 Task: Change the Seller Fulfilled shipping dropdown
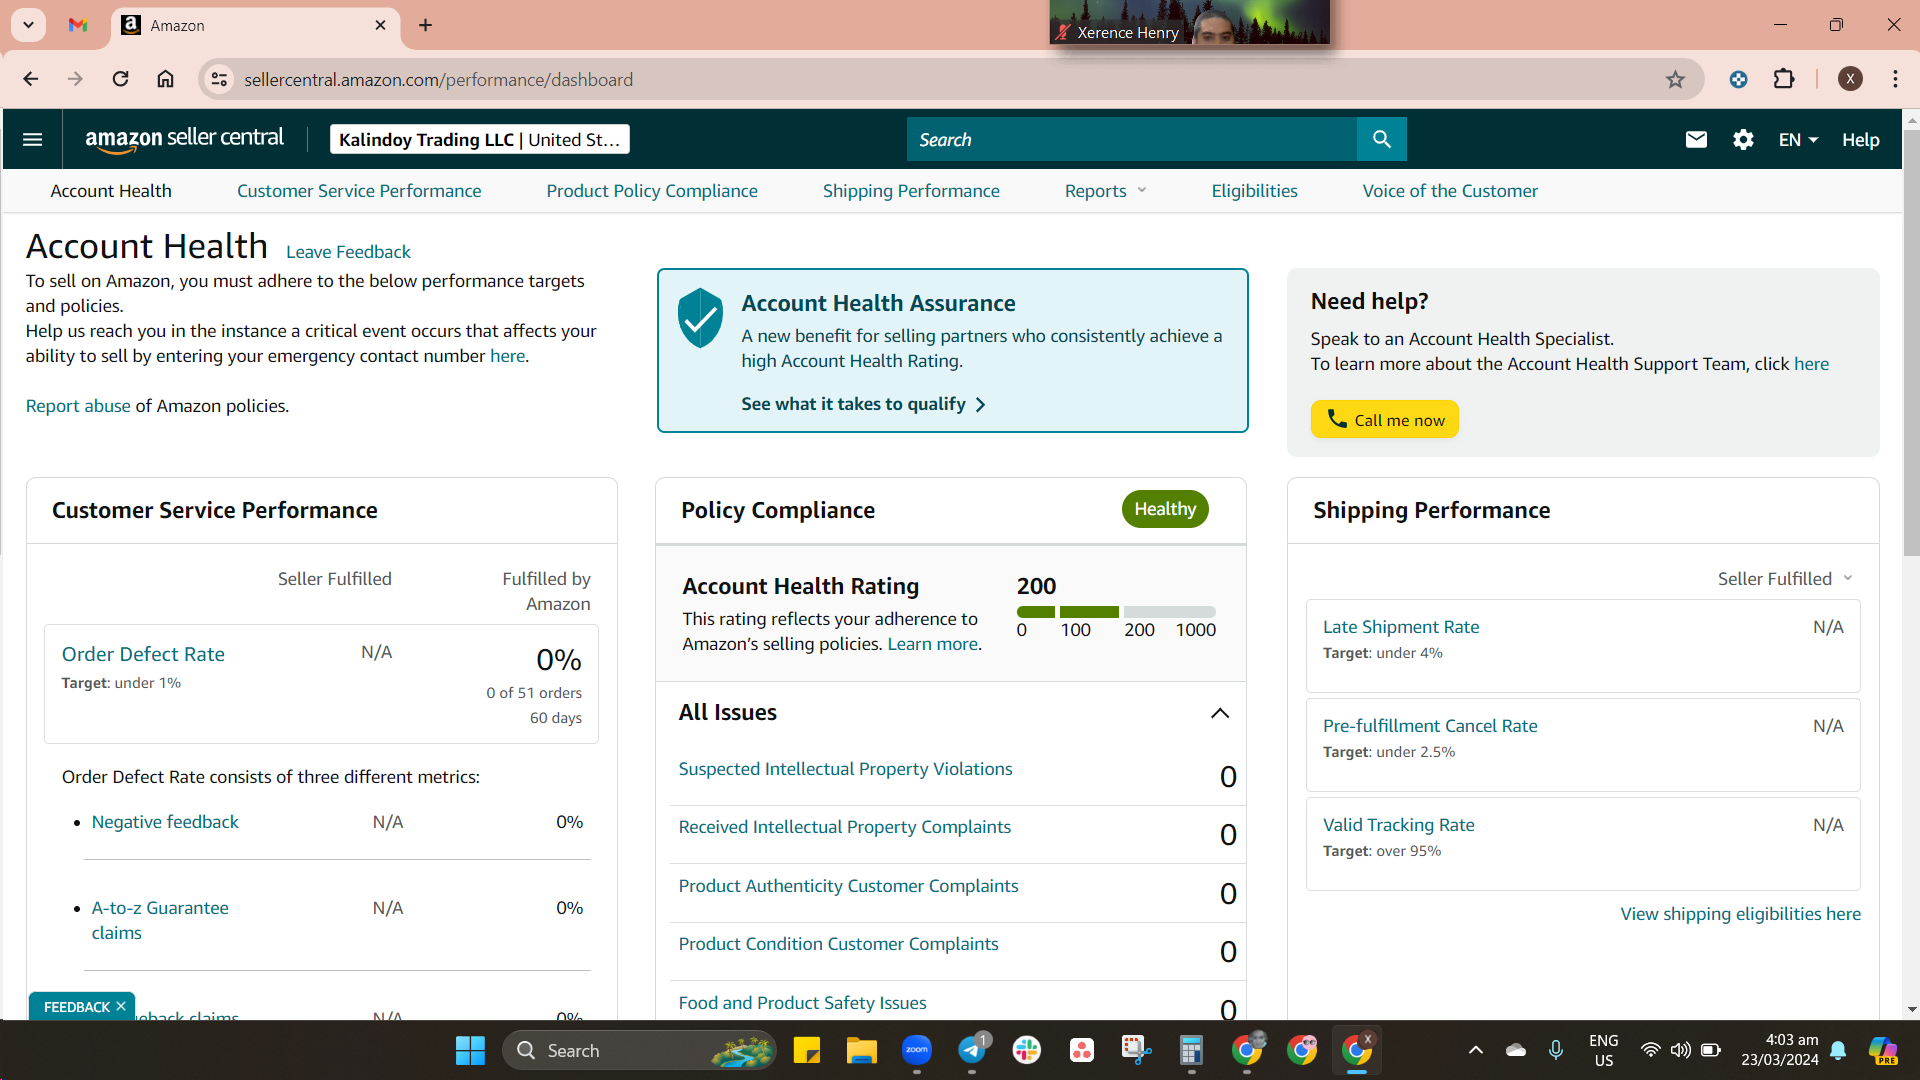(1785, 579)
